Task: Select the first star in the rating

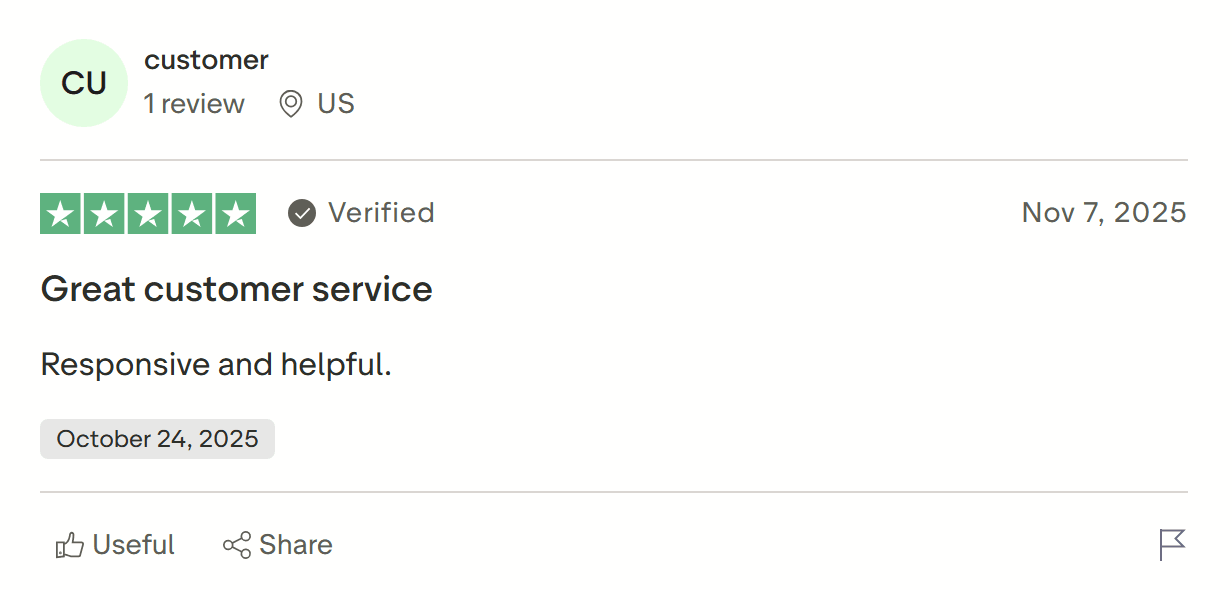Action: point(60,212)
